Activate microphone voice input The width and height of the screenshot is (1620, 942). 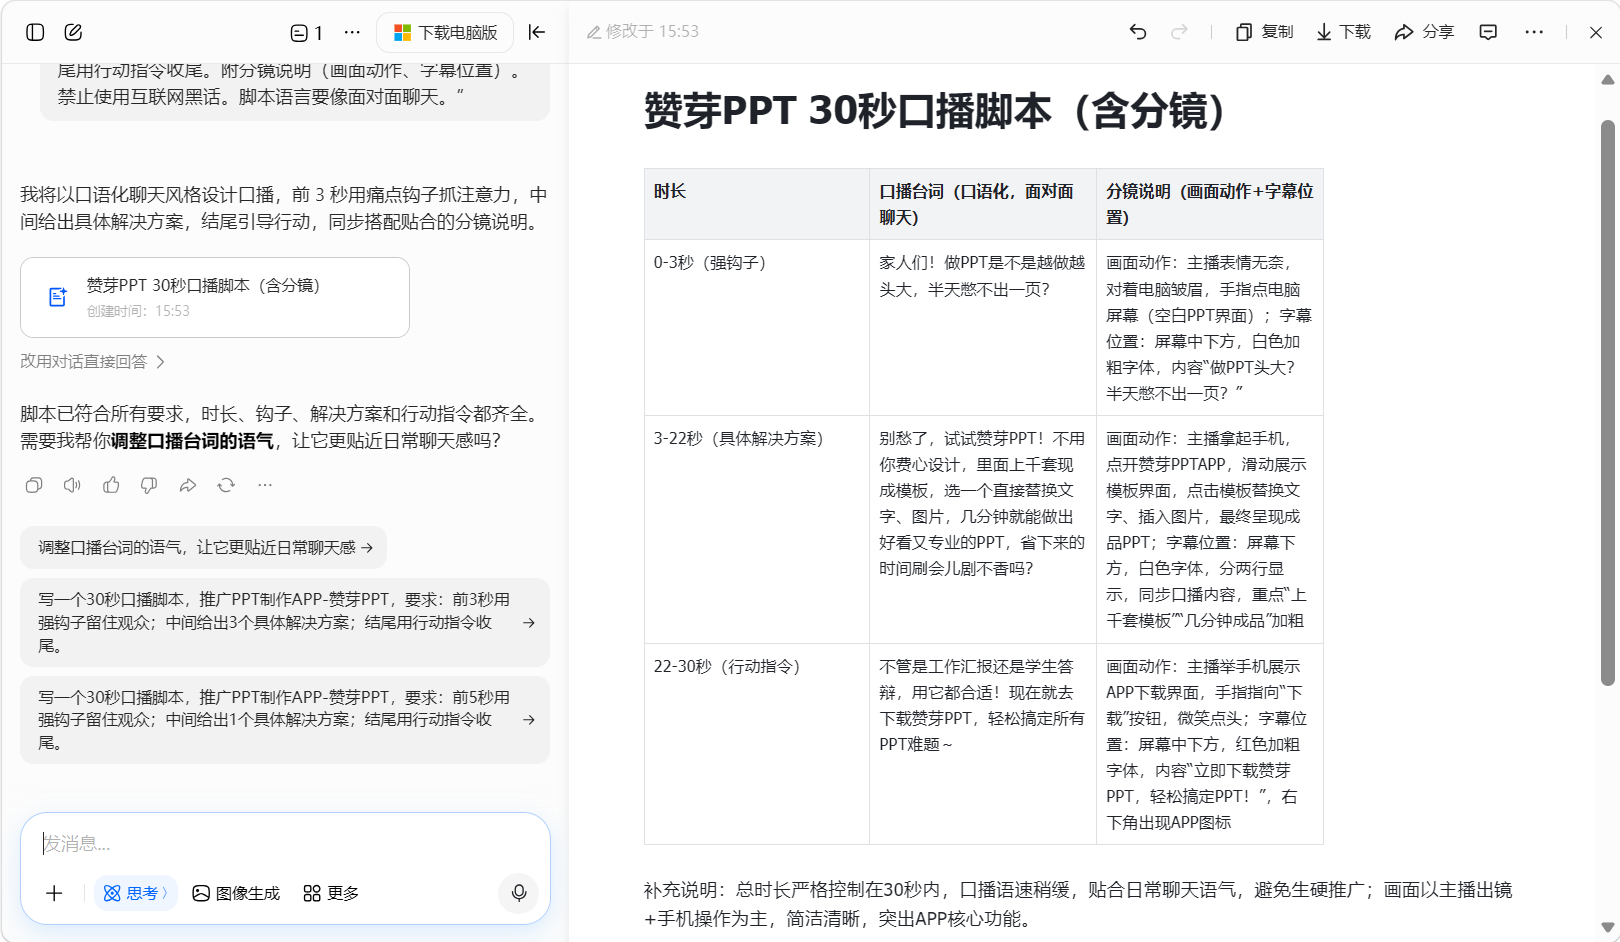(519, 893)
